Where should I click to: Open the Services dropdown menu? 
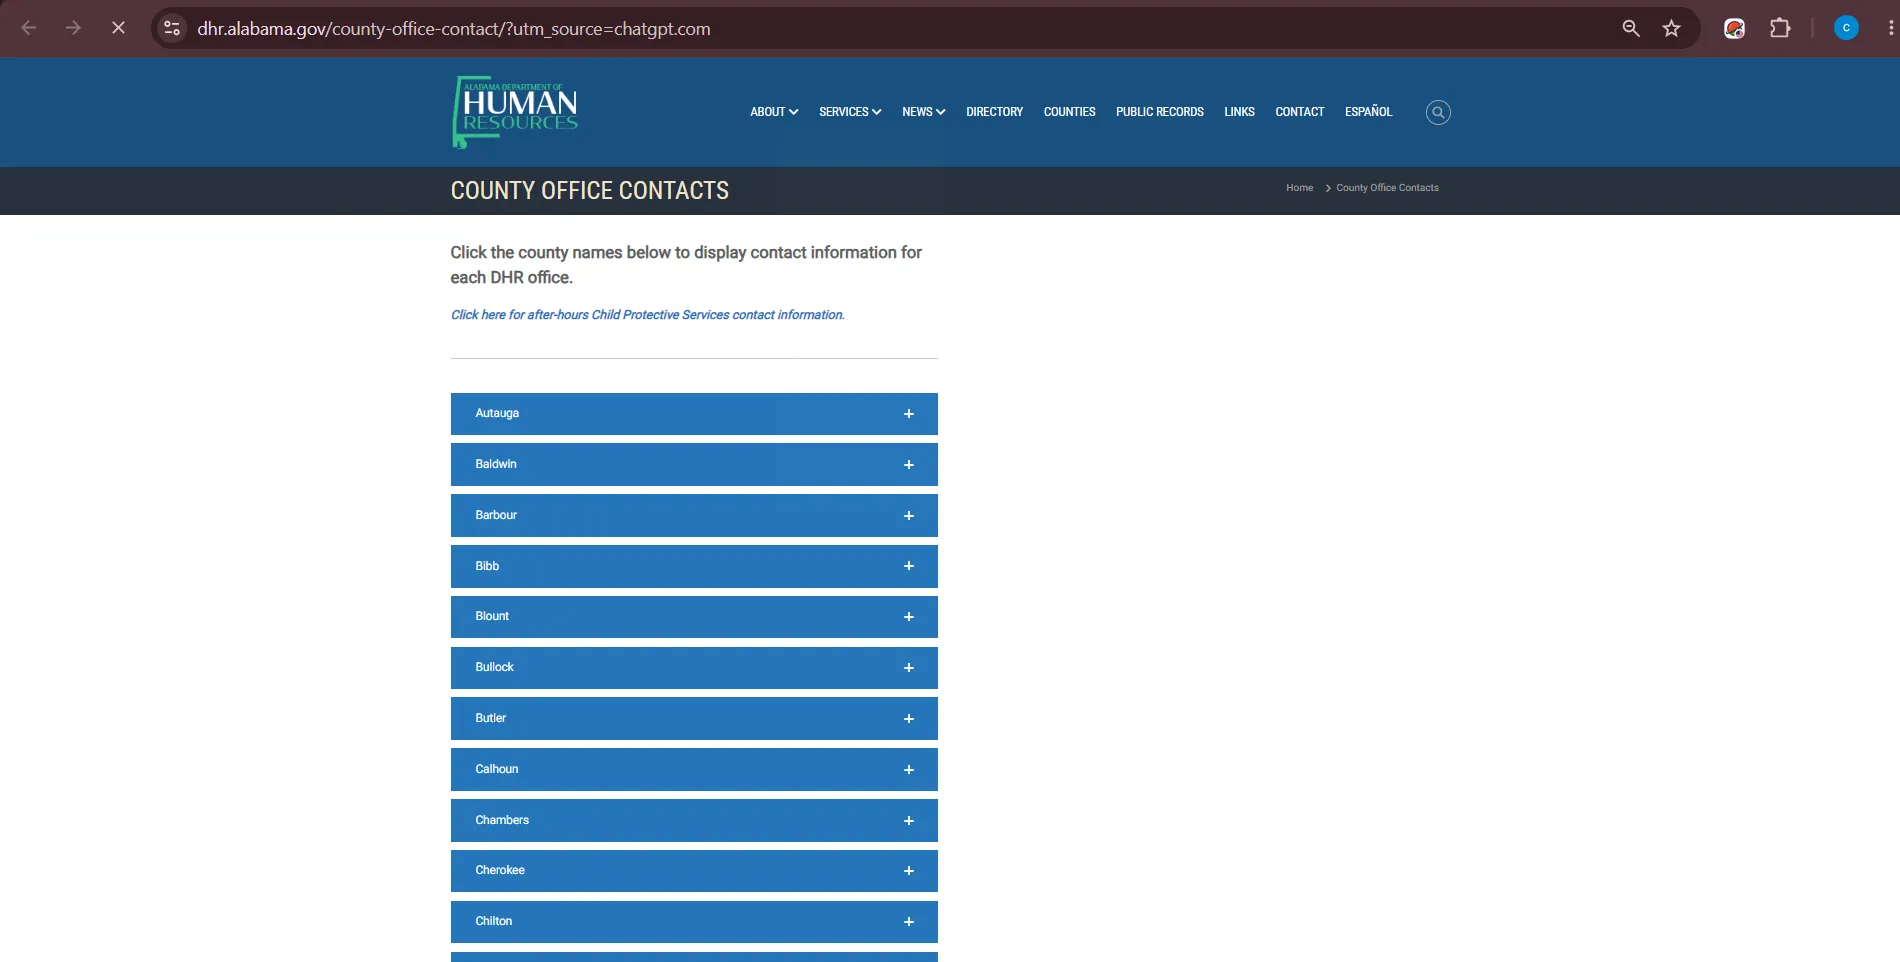[850, 112]
